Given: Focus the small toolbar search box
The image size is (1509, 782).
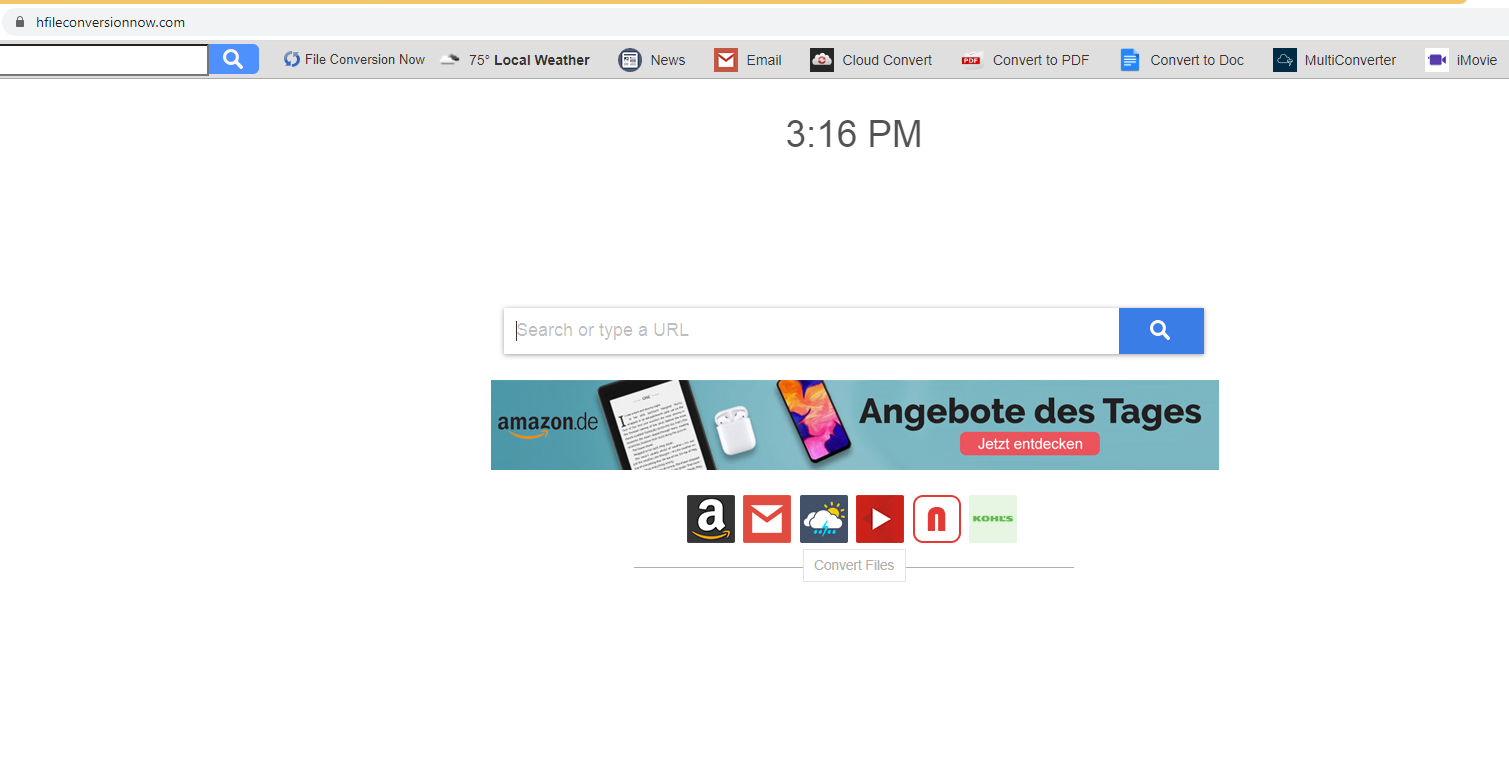Looking at the screenshot, I should [103, 60].
